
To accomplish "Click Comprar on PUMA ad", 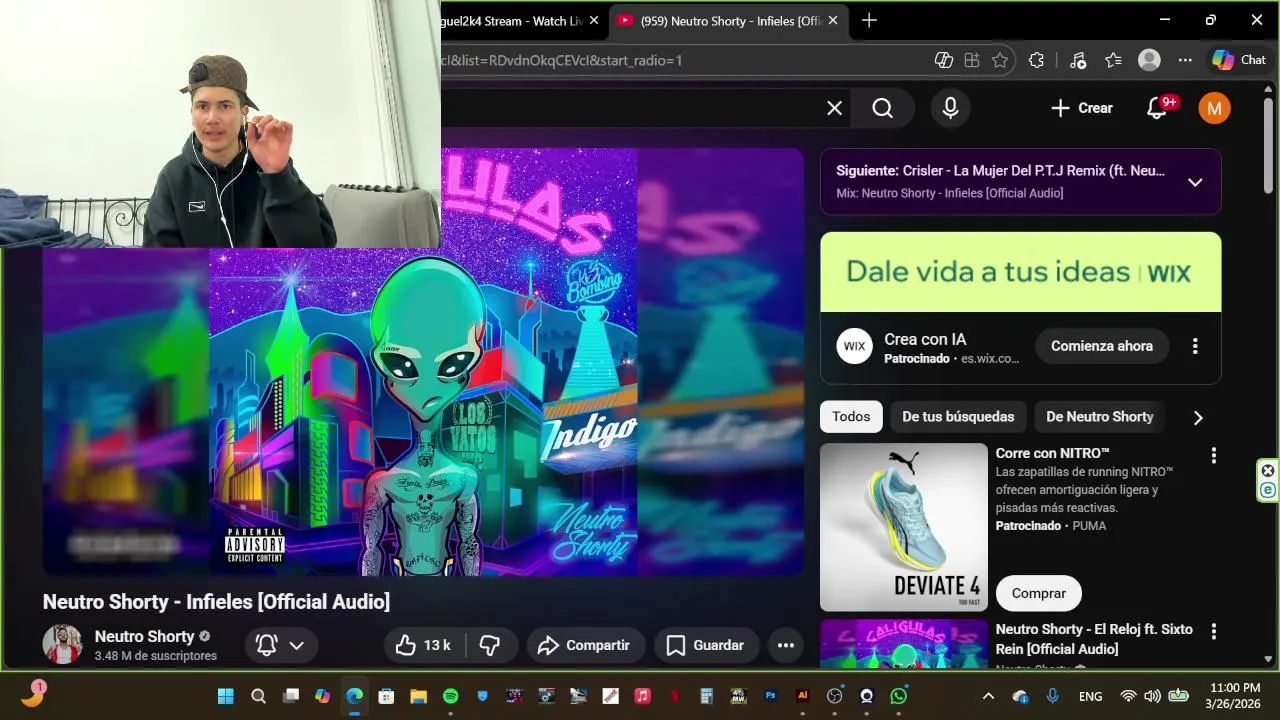I will pyautogui.click(x=1038, y=593).
